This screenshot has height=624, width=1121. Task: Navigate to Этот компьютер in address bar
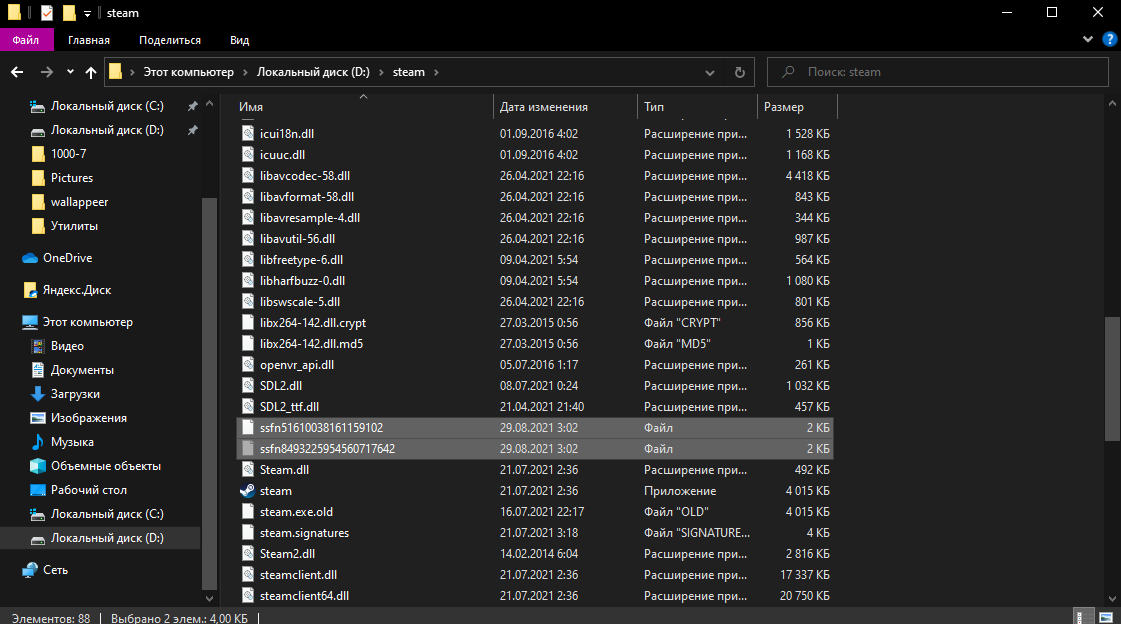click(x=189, y=72)
